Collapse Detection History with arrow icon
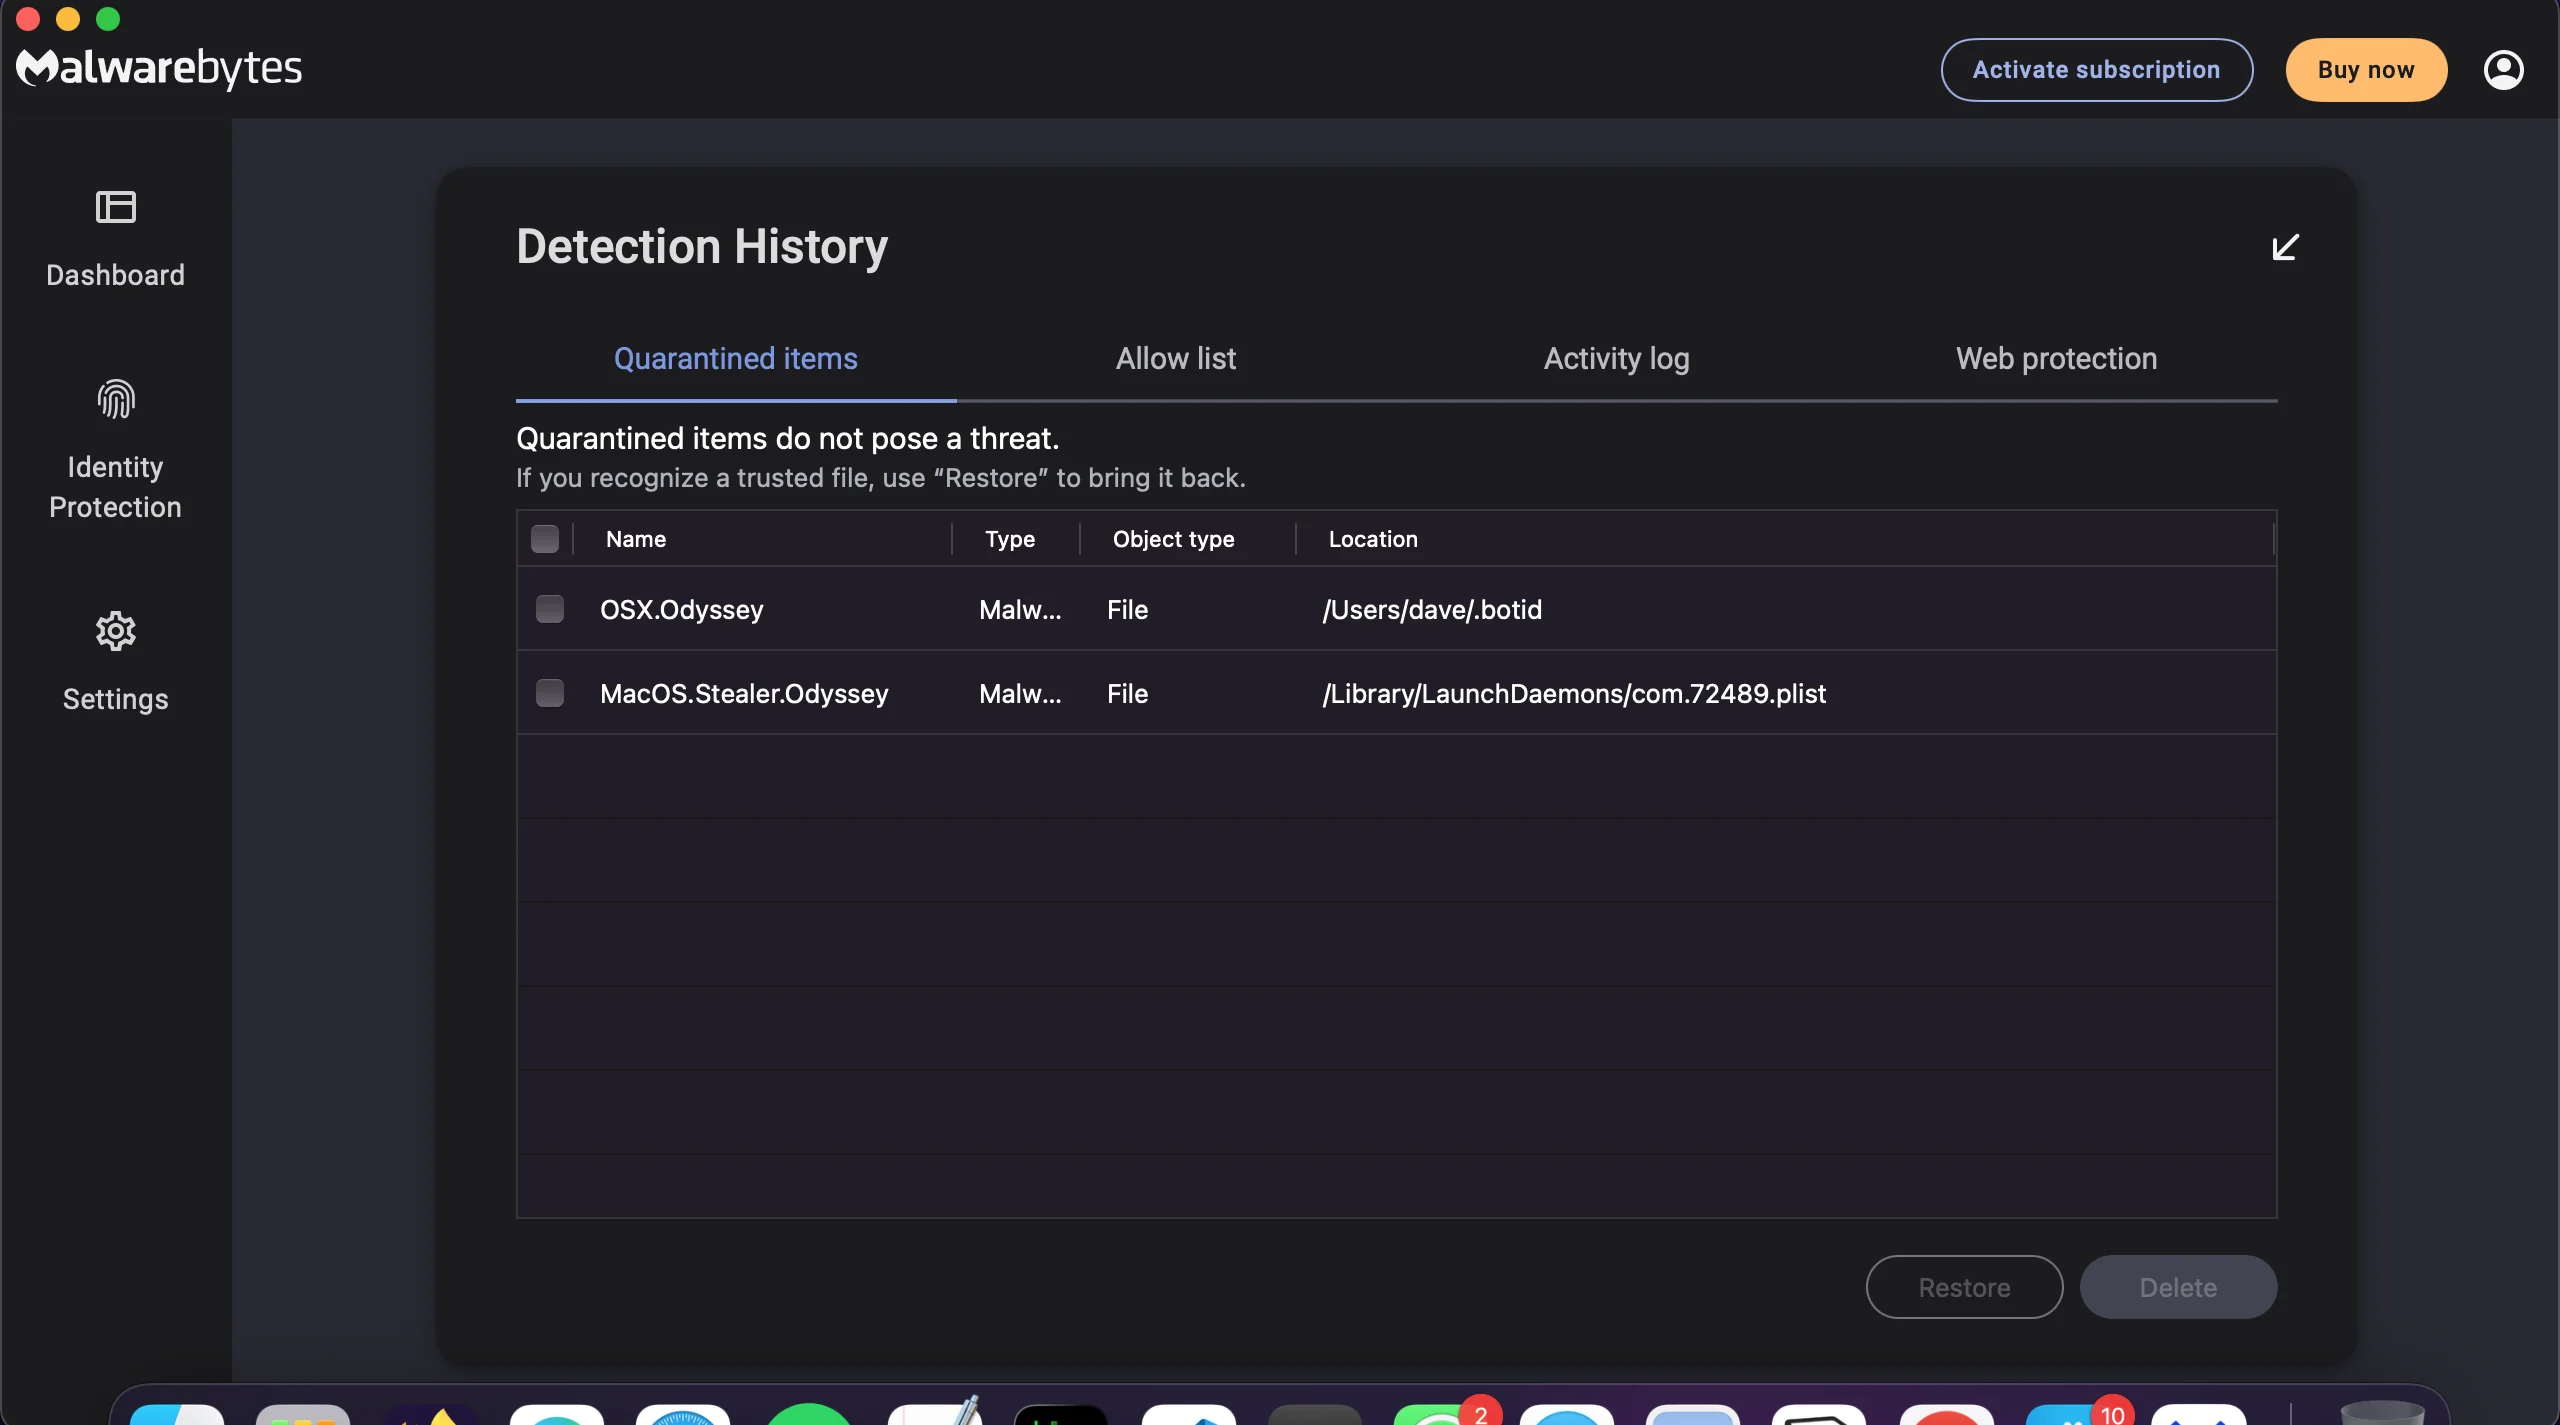The image size is (2560, 1425). click(x=2285, y=247)
